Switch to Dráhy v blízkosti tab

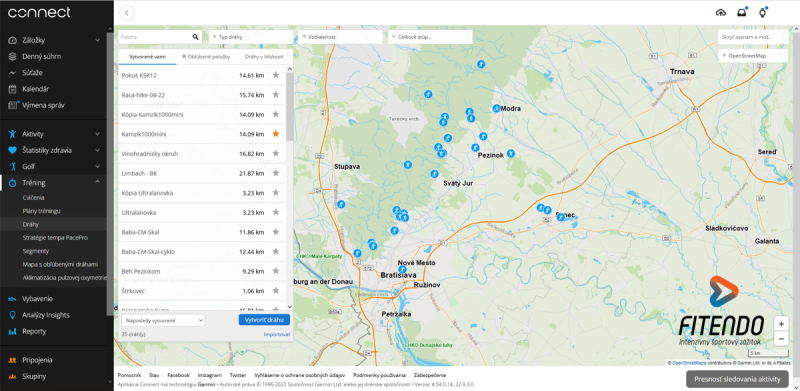coord(264,57)
